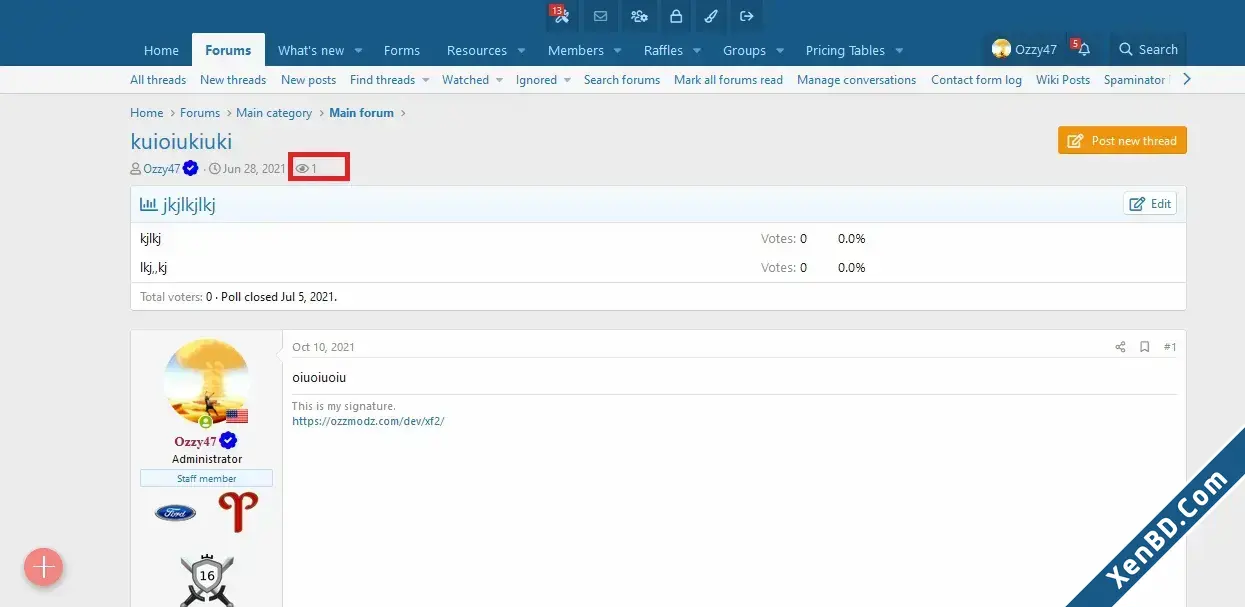The height and width of the screenshot is (607, 1245).
Task: Open Manage conversations link
Action: (x=856, y=80)
